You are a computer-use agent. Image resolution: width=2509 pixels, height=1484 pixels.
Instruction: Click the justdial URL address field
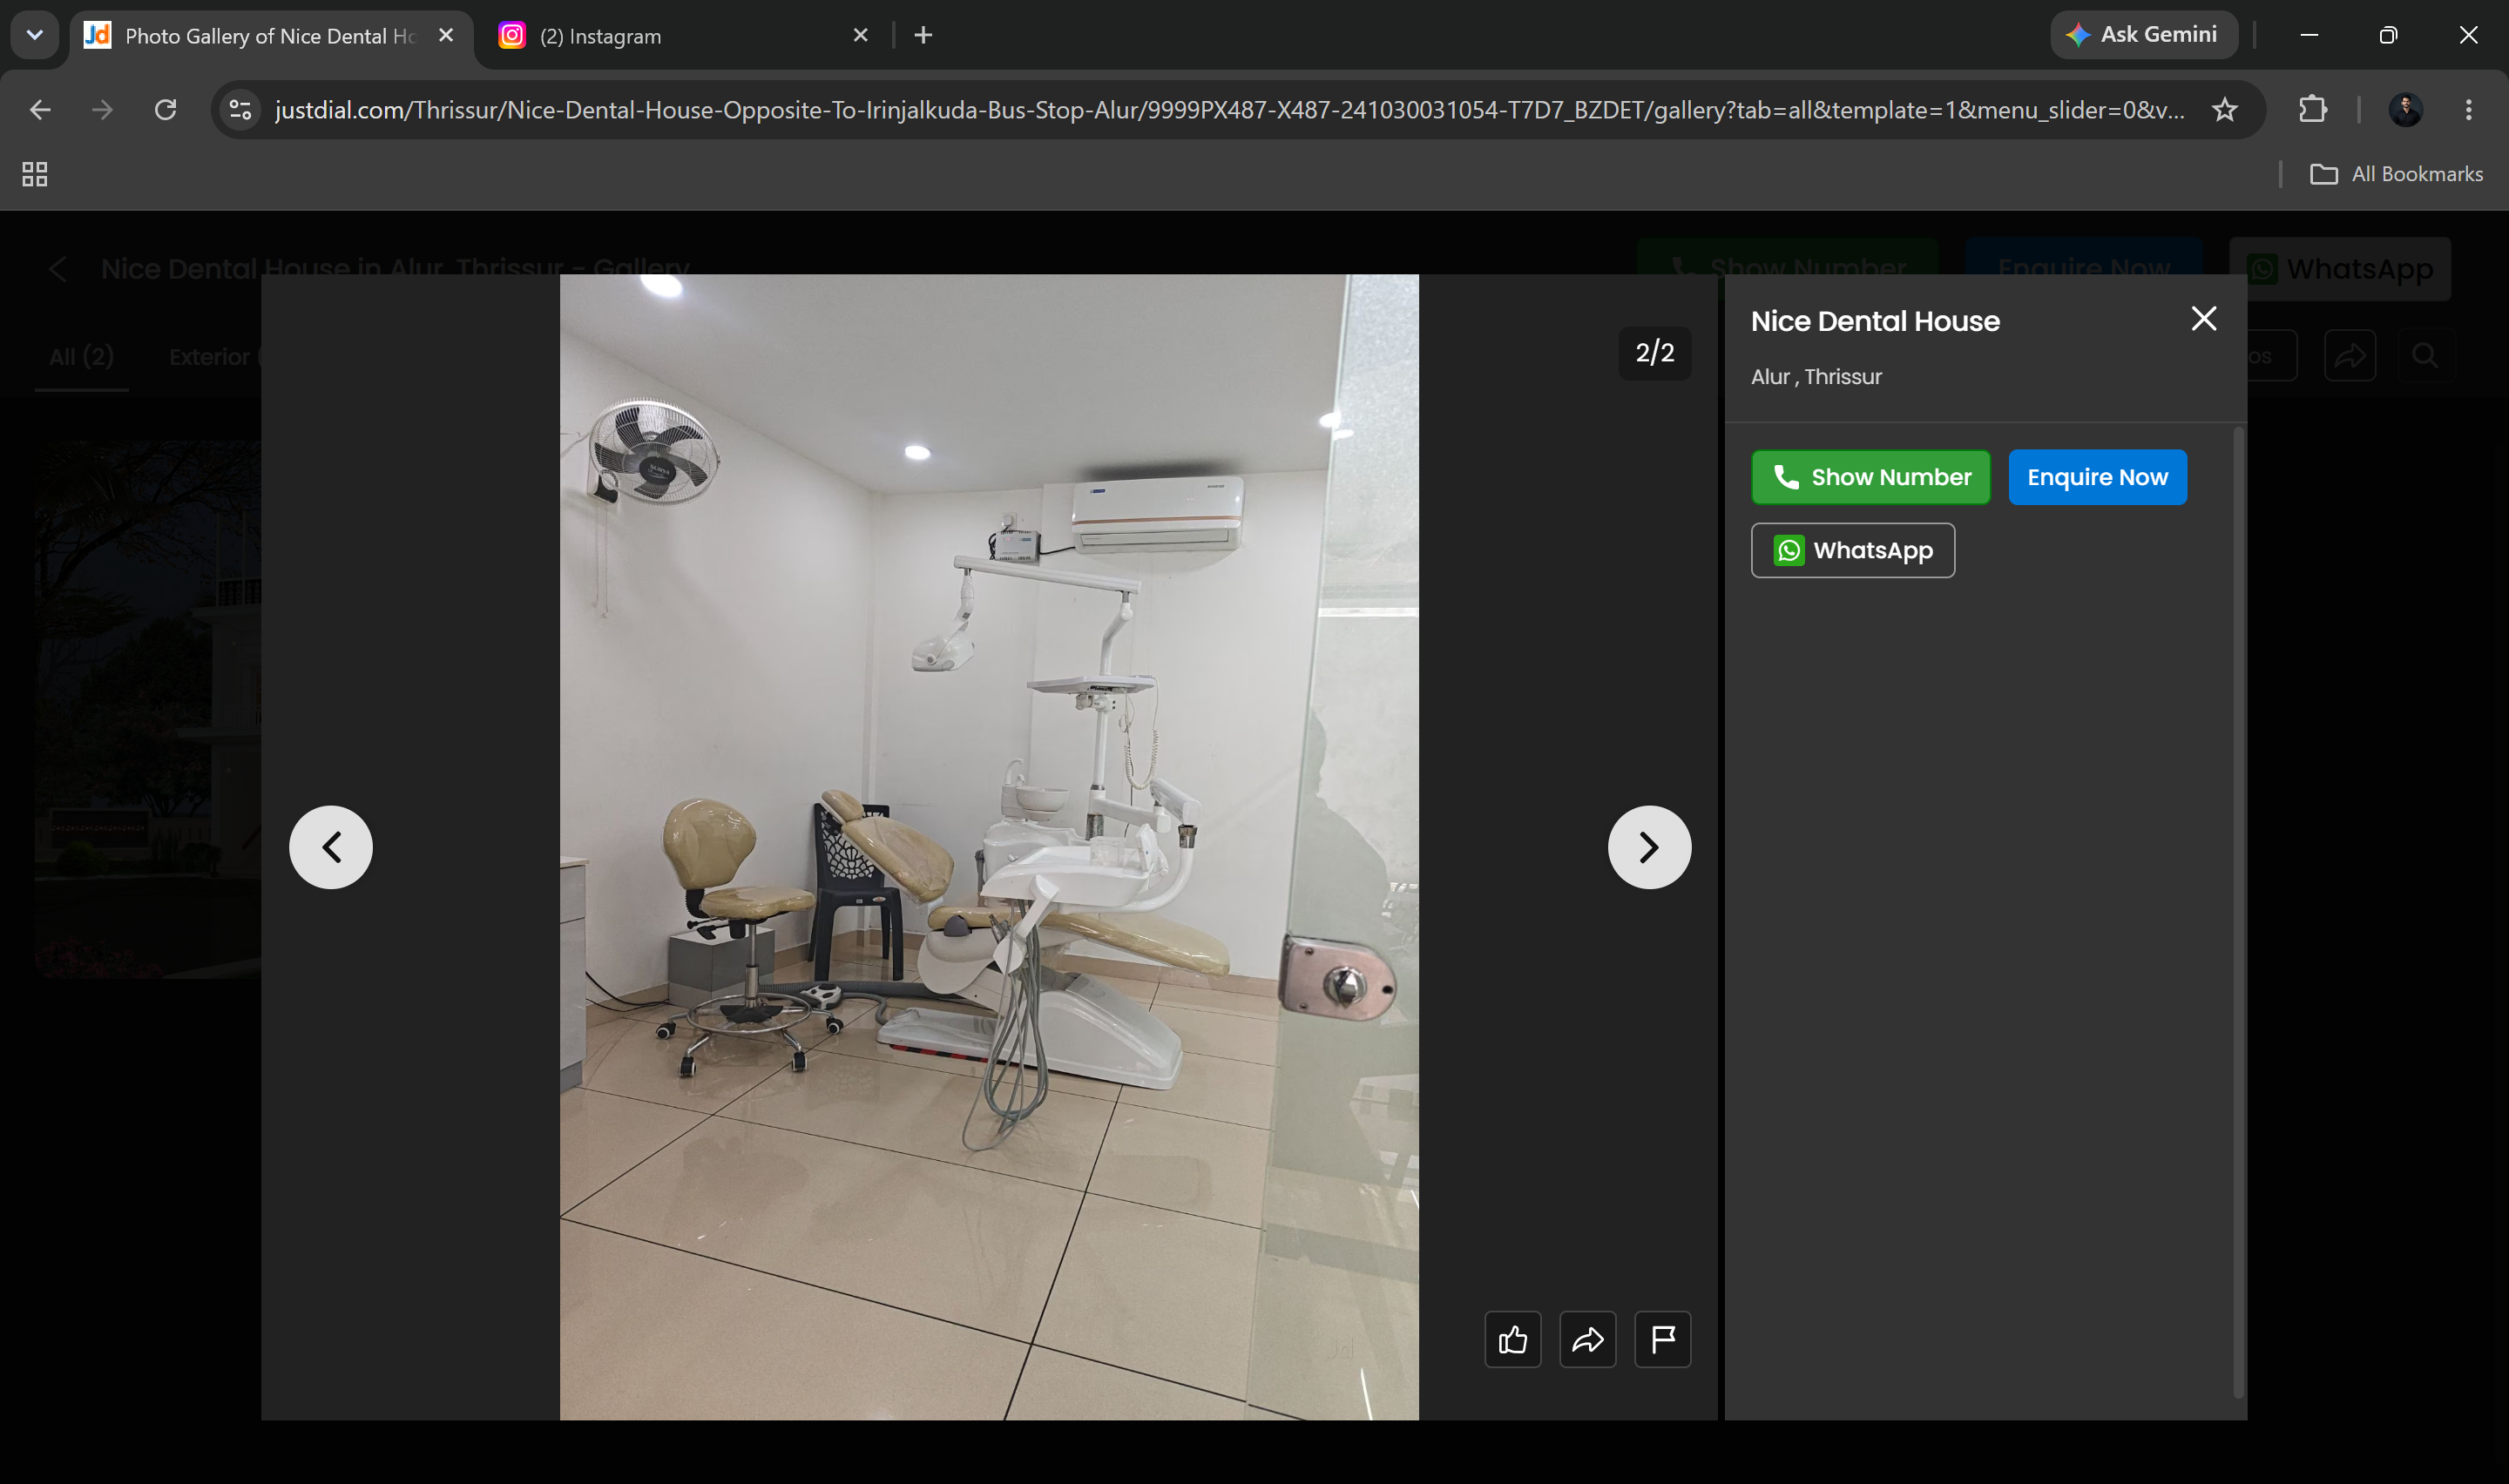tap(1230, 110)
